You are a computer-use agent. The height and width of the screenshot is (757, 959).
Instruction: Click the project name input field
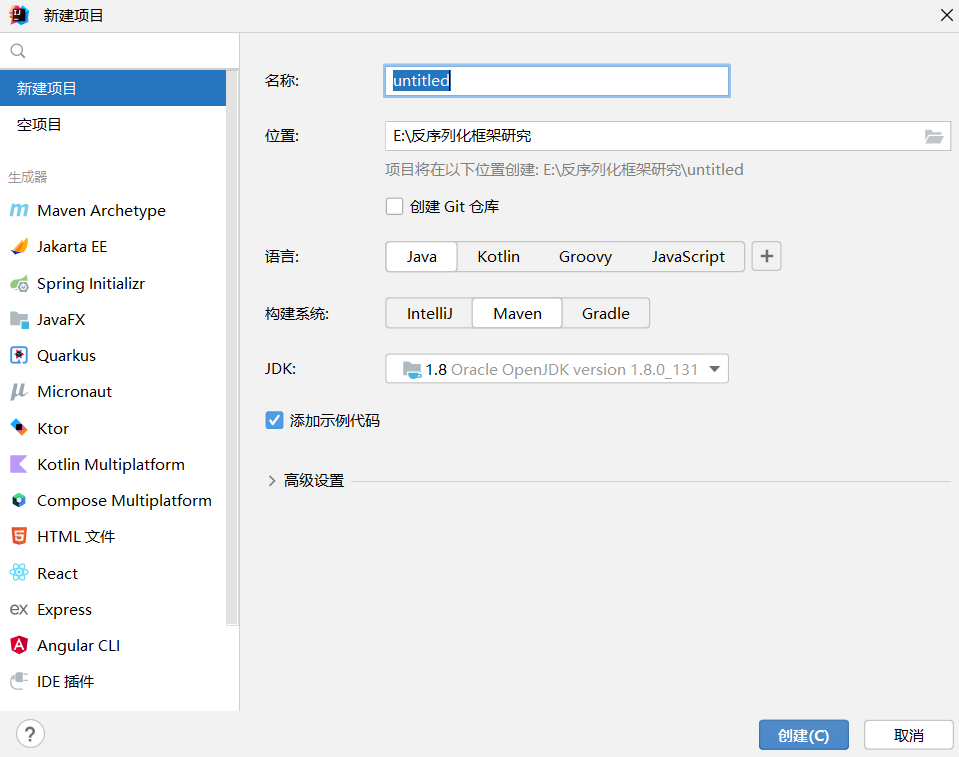click(x=557, y=81)
